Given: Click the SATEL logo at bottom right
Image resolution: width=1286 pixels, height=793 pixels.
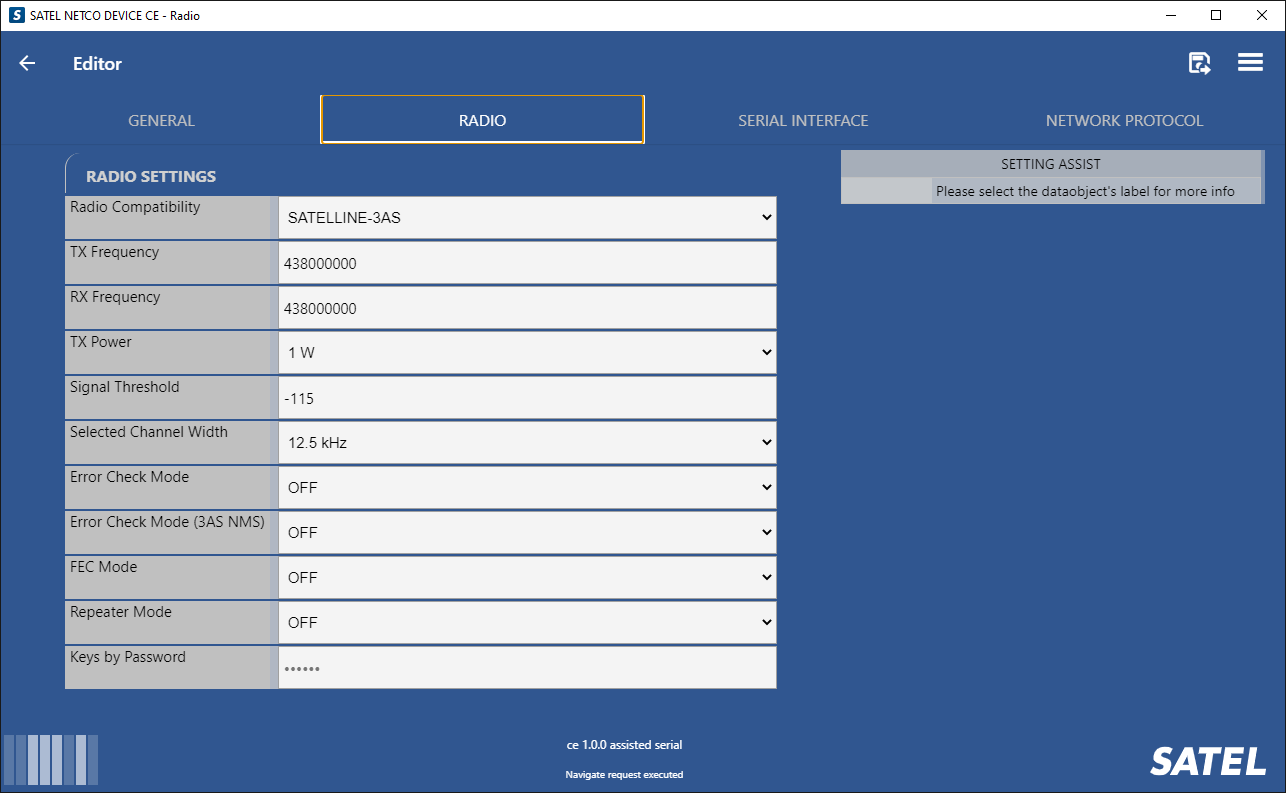Looking at the screenshot, I should coord(1208,762).
